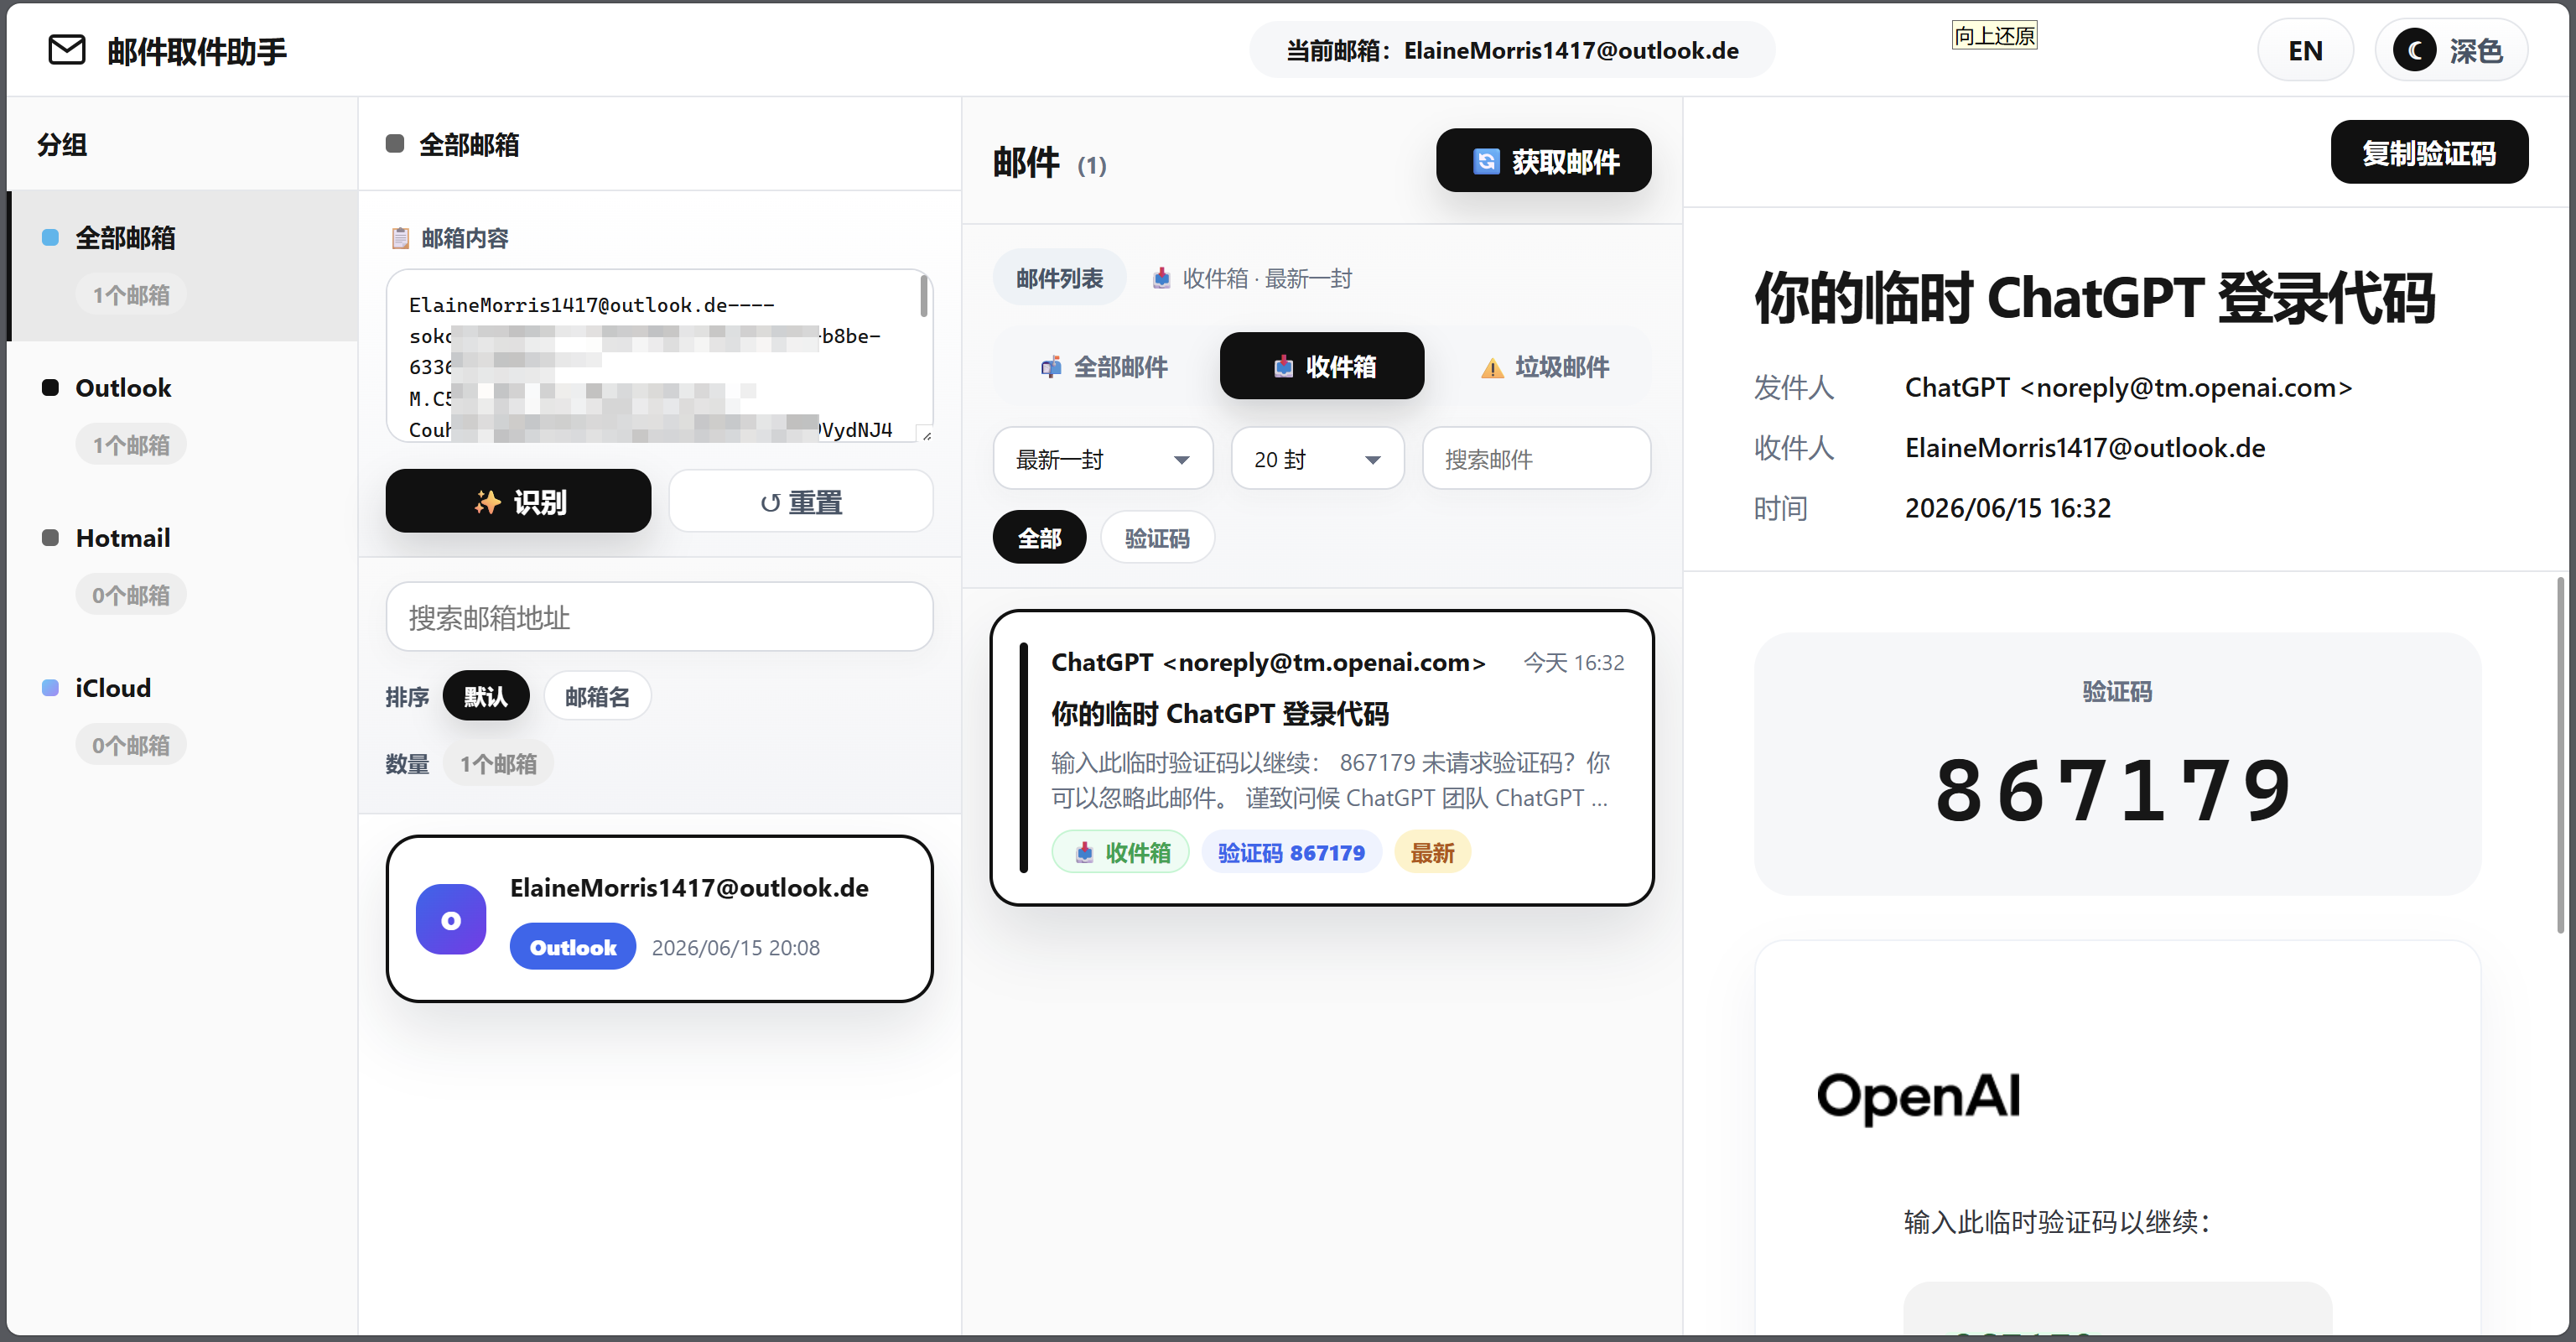Click the 复制验证码 copy code button
Viewport: 2576px width, 1342px height.
pyautogui.click(x=2429, y=152)
